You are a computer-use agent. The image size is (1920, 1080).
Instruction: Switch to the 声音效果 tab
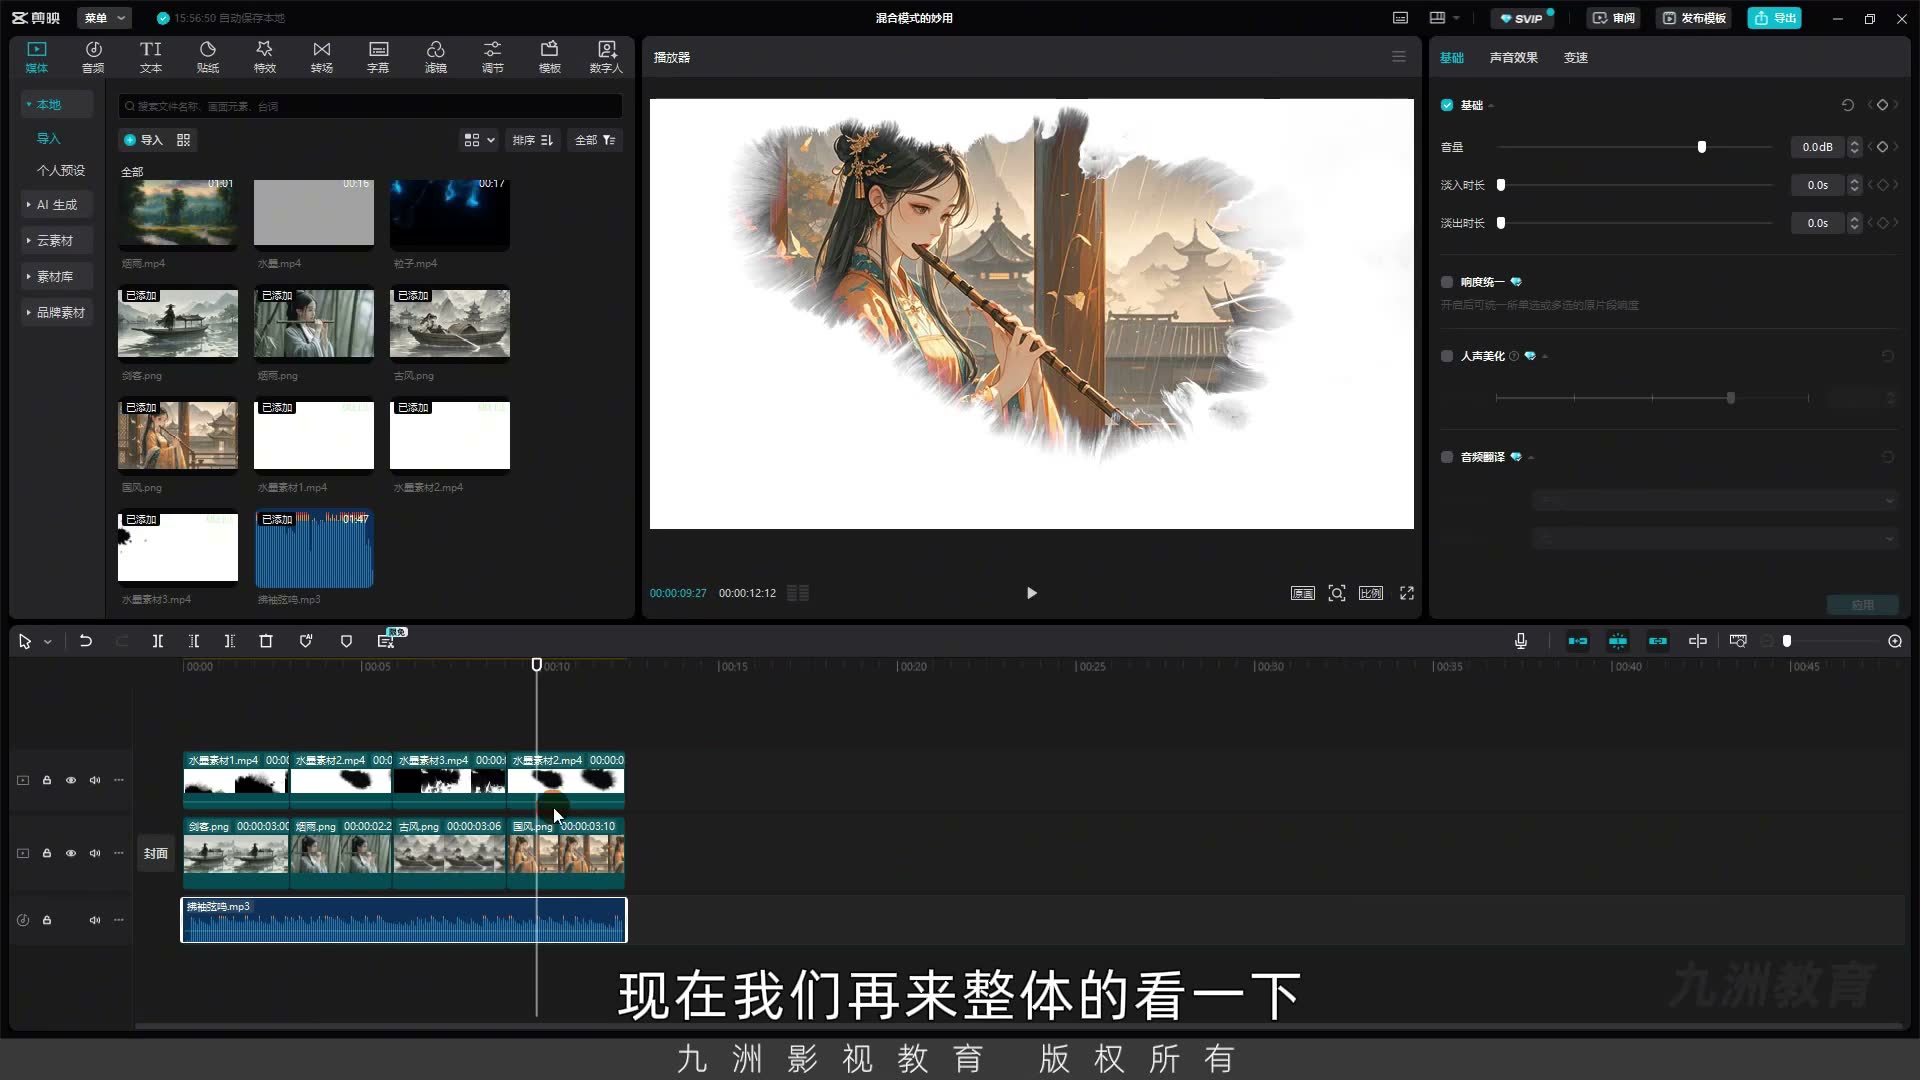1513,57
